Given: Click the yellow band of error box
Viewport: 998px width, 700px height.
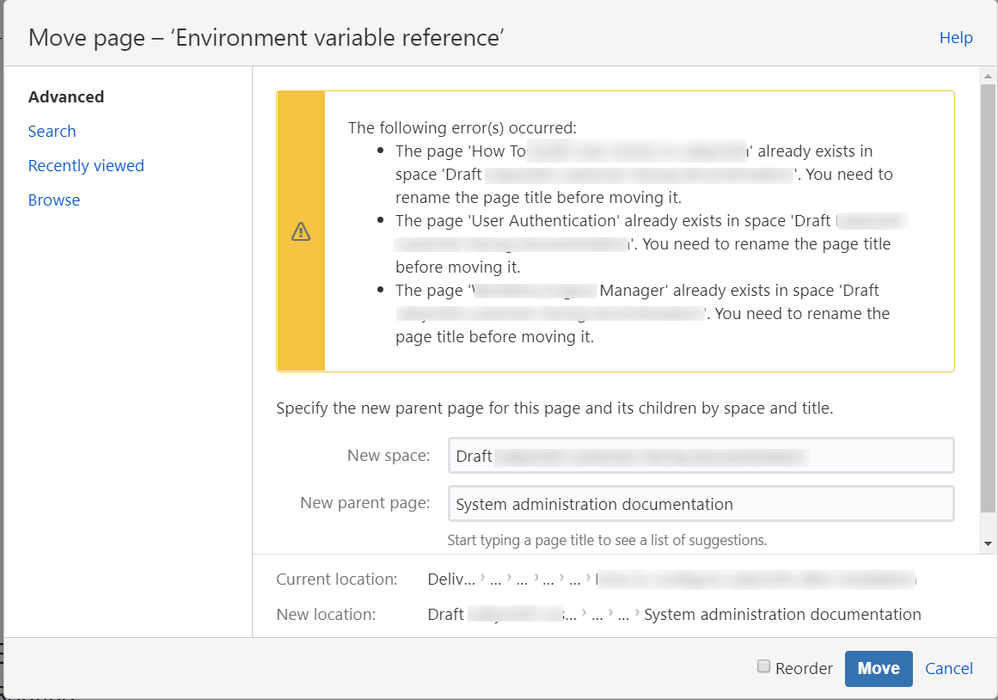Looking at the screenshot, I should (x=301, y=231).
